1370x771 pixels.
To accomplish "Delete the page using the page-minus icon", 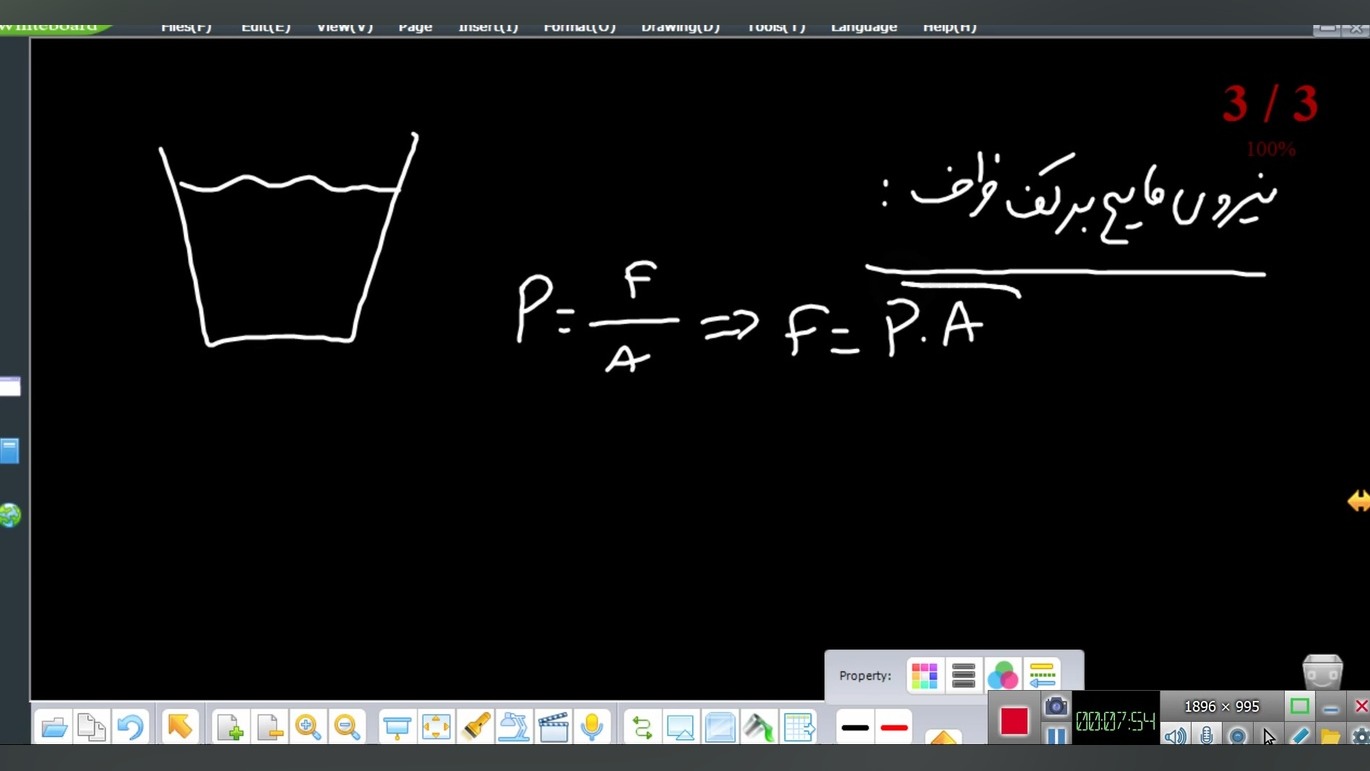I will coord(268,727).
